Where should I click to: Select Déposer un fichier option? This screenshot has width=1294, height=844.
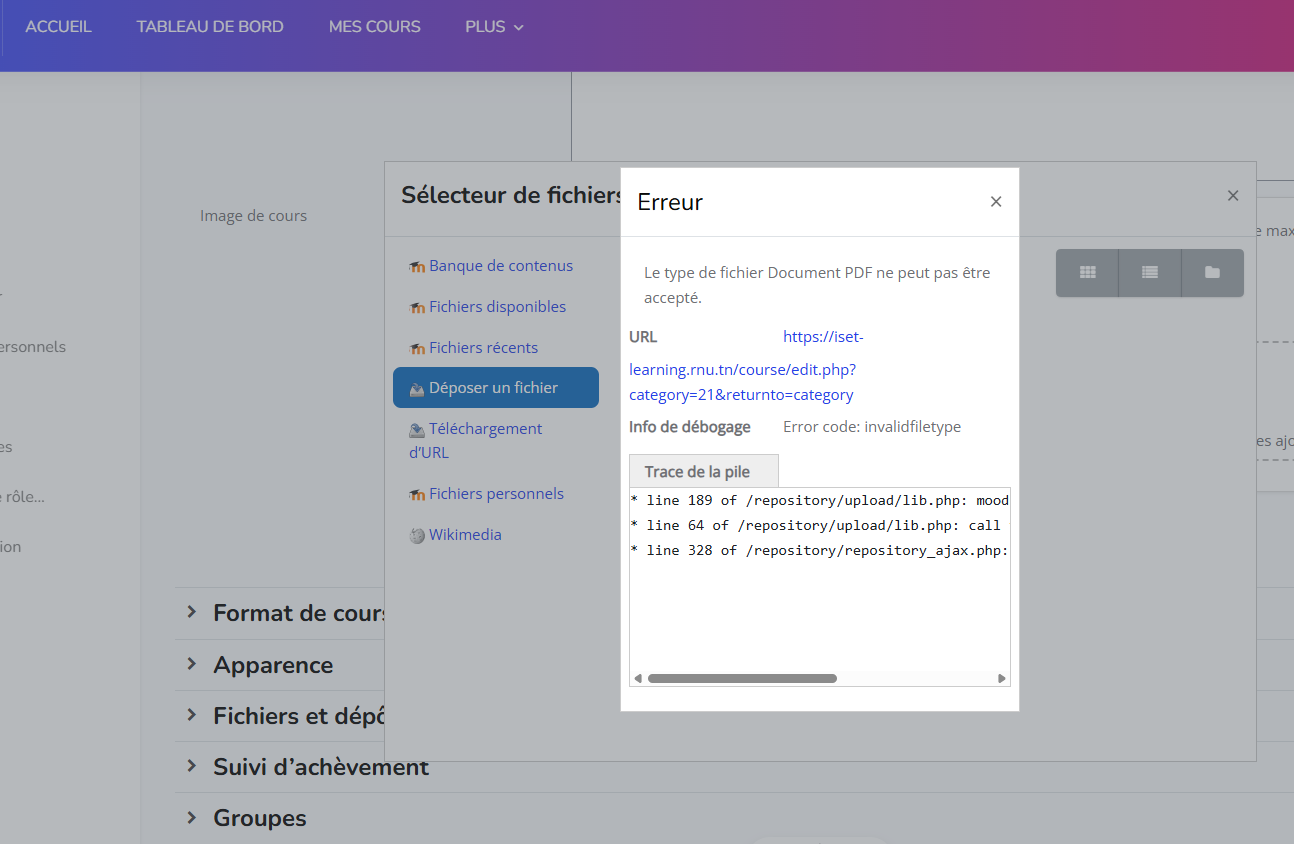495,388
